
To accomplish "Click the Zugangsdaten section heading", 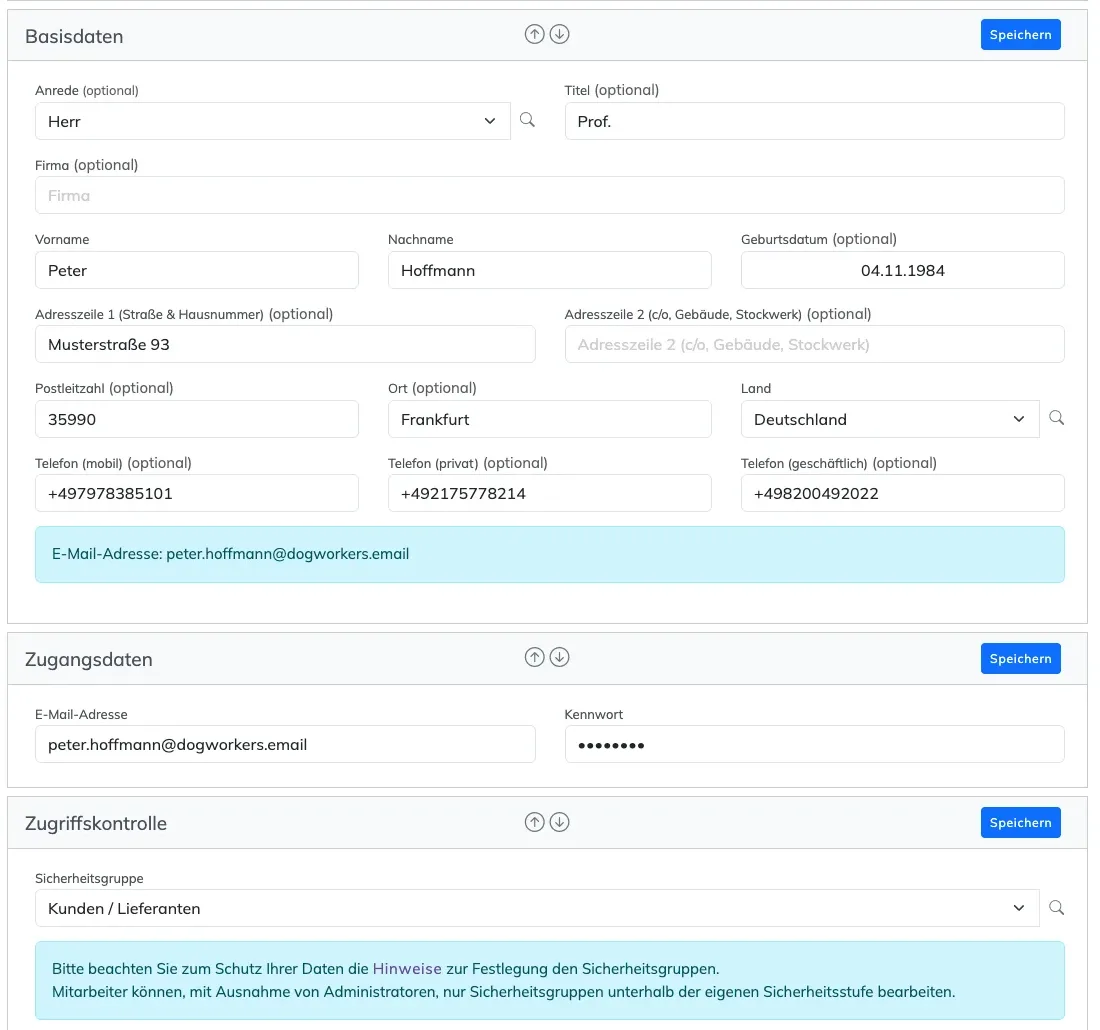I will [89, 660].
